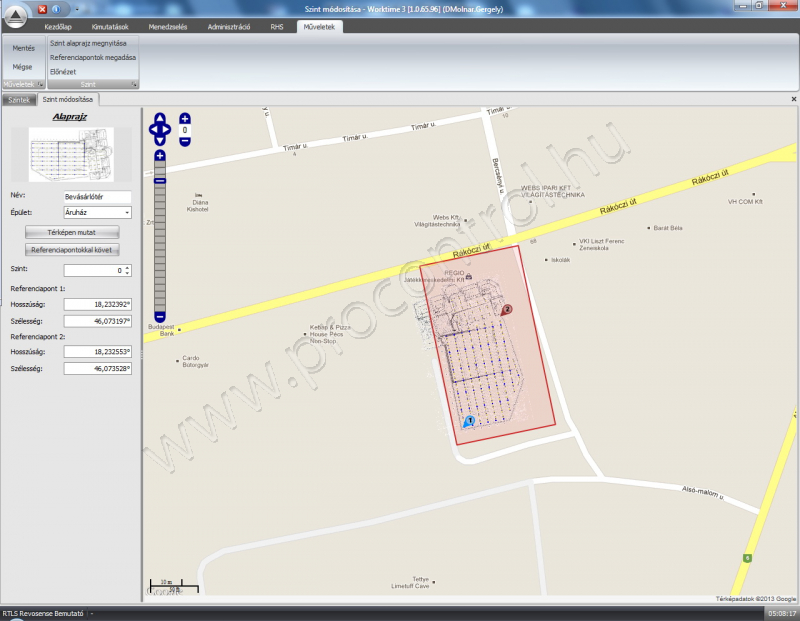The width and height of the screenshot is (800, 621).
Task: Click the WEBS IPARI KFT VILÁGÍTÁSTECHNIKA label
Action: pyautogui.click(x=553, y=191)
